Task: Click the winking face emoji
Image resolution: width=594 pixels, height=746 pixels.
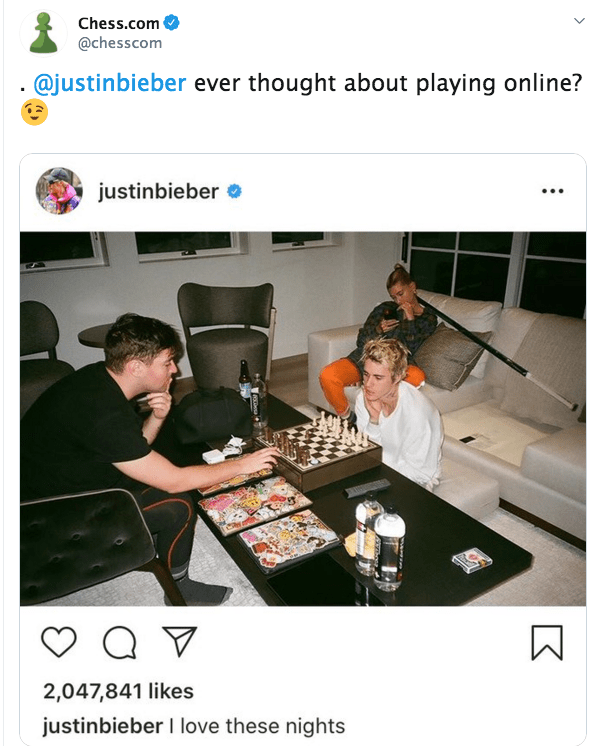Action: tap(34, 112)
